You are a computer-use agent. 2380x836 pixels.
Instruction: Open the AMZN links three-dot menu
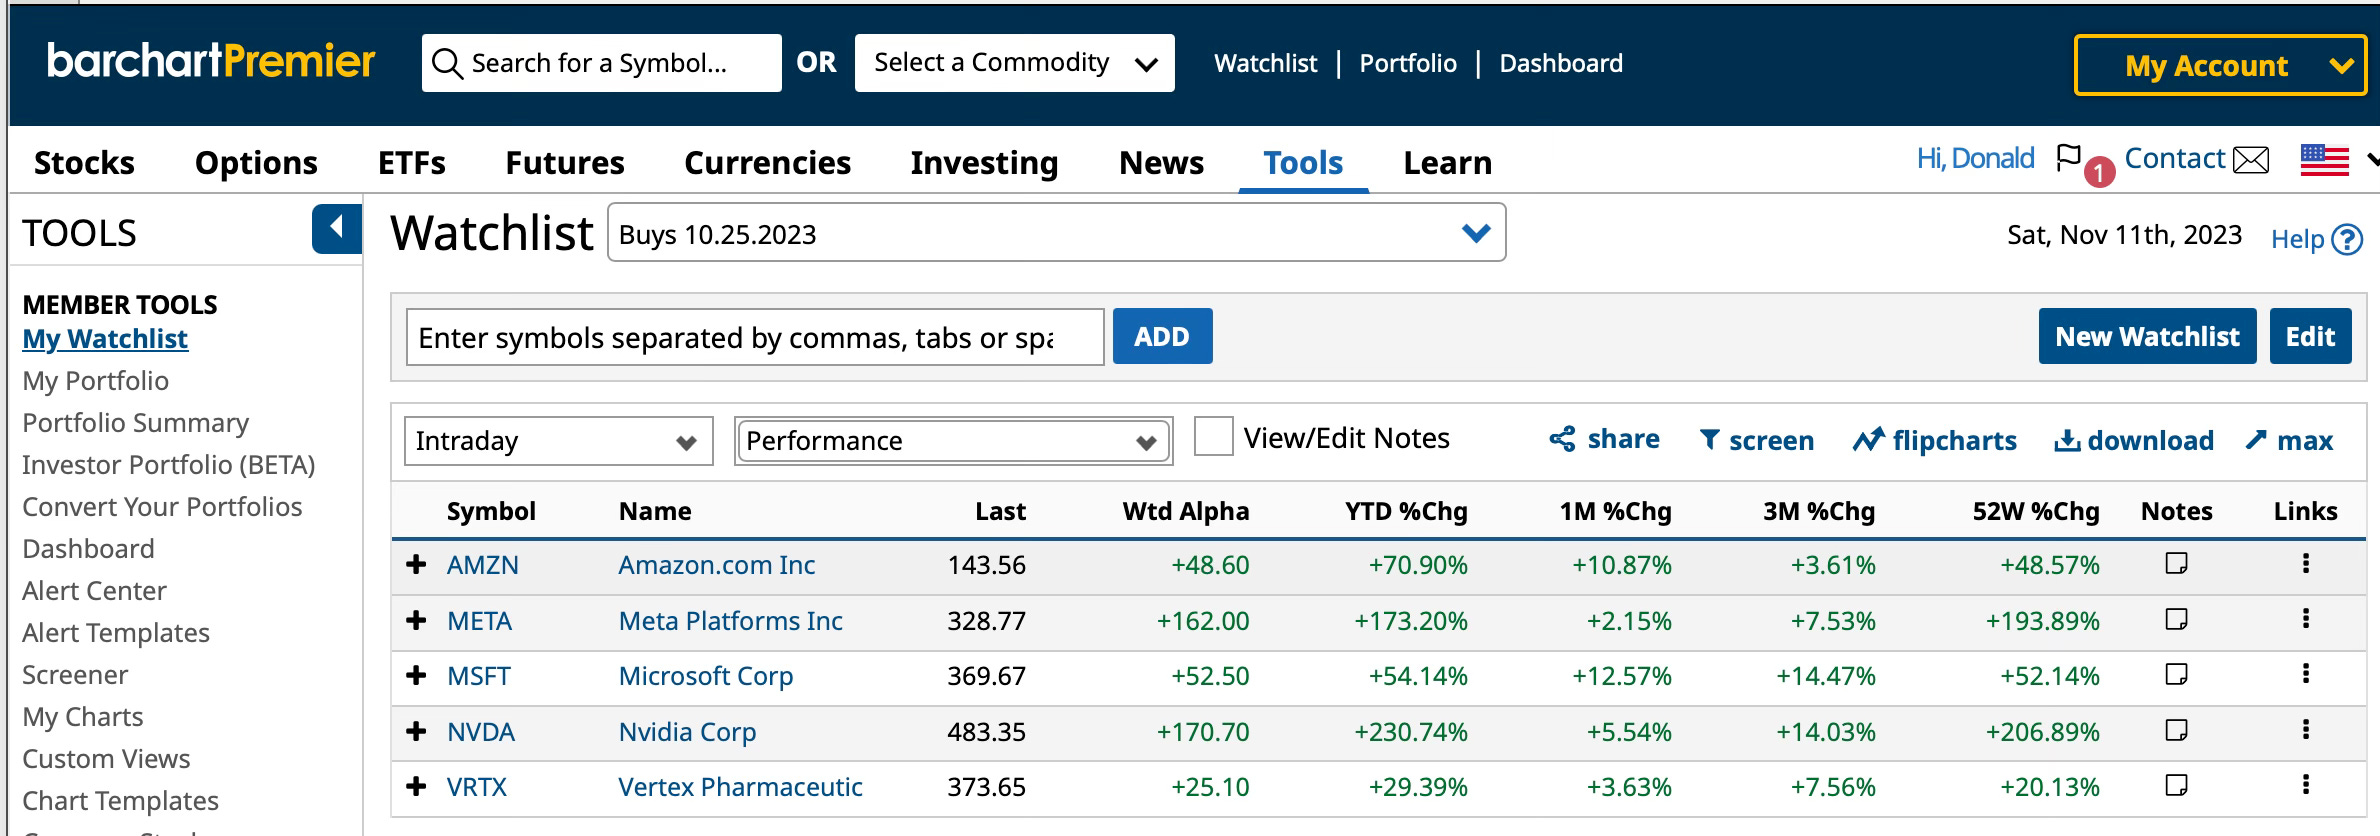point(2306,564)
